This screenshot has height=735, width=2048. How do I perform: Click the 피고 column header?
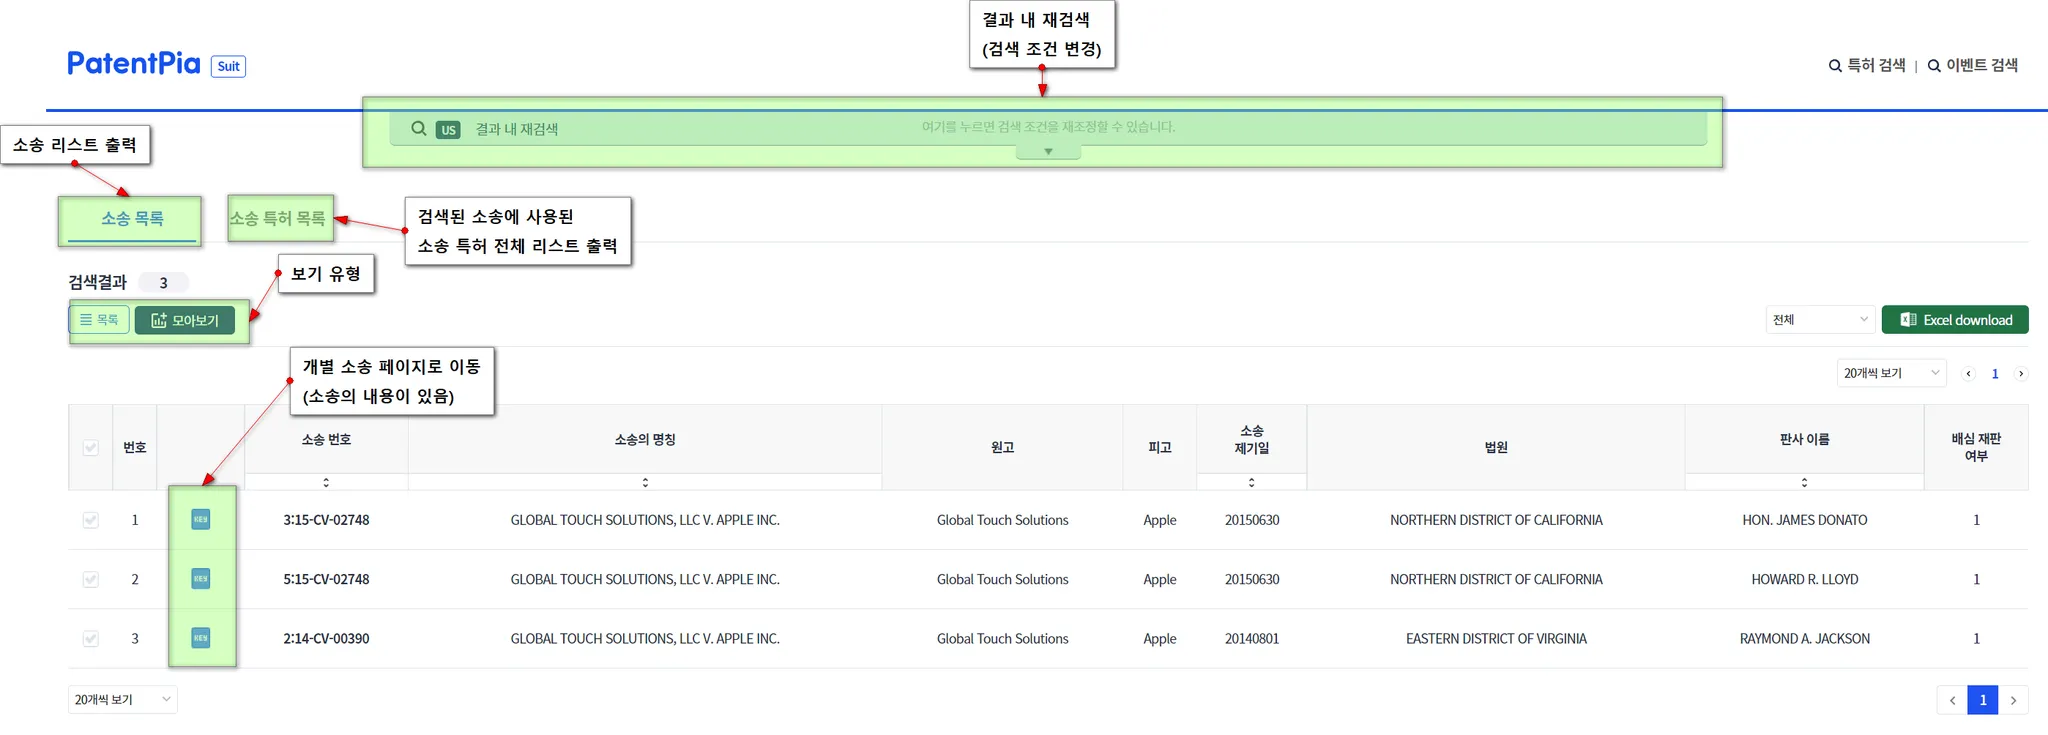tap(1160, 448)
